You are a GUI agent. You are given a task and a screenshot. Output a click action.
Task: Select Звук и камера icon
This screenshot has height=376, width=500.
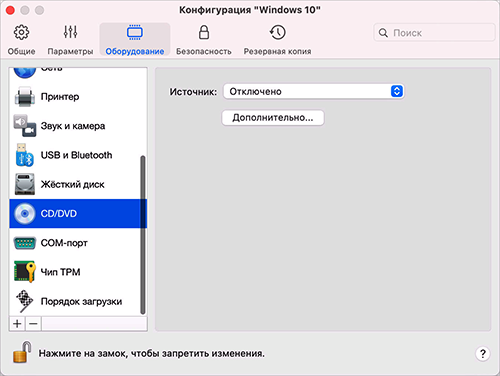tap(25, 126)
